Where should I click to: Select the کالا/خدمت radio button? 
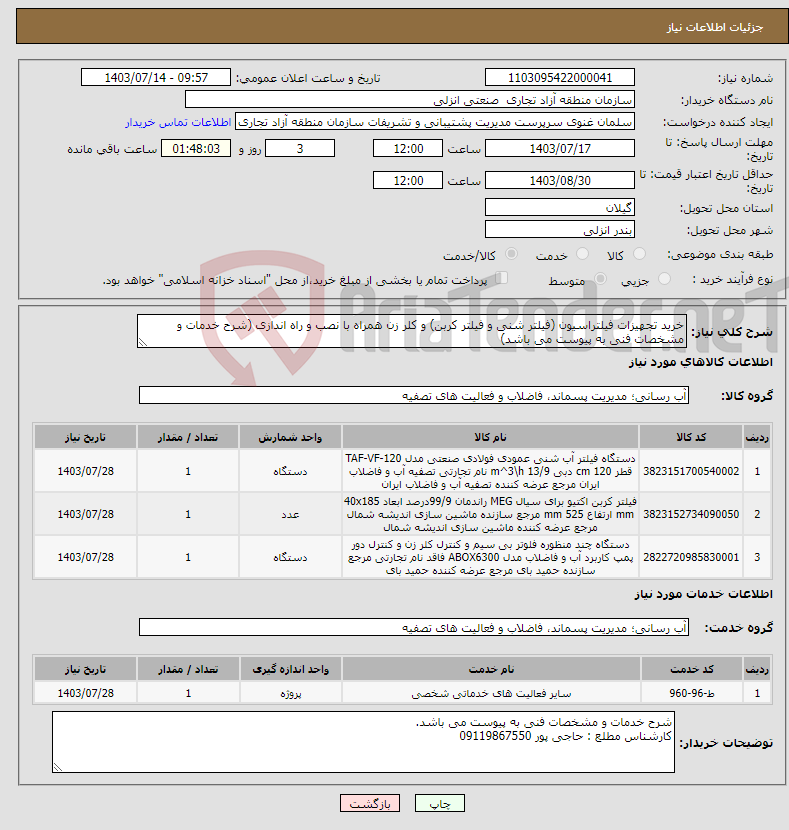coord(511,254)
